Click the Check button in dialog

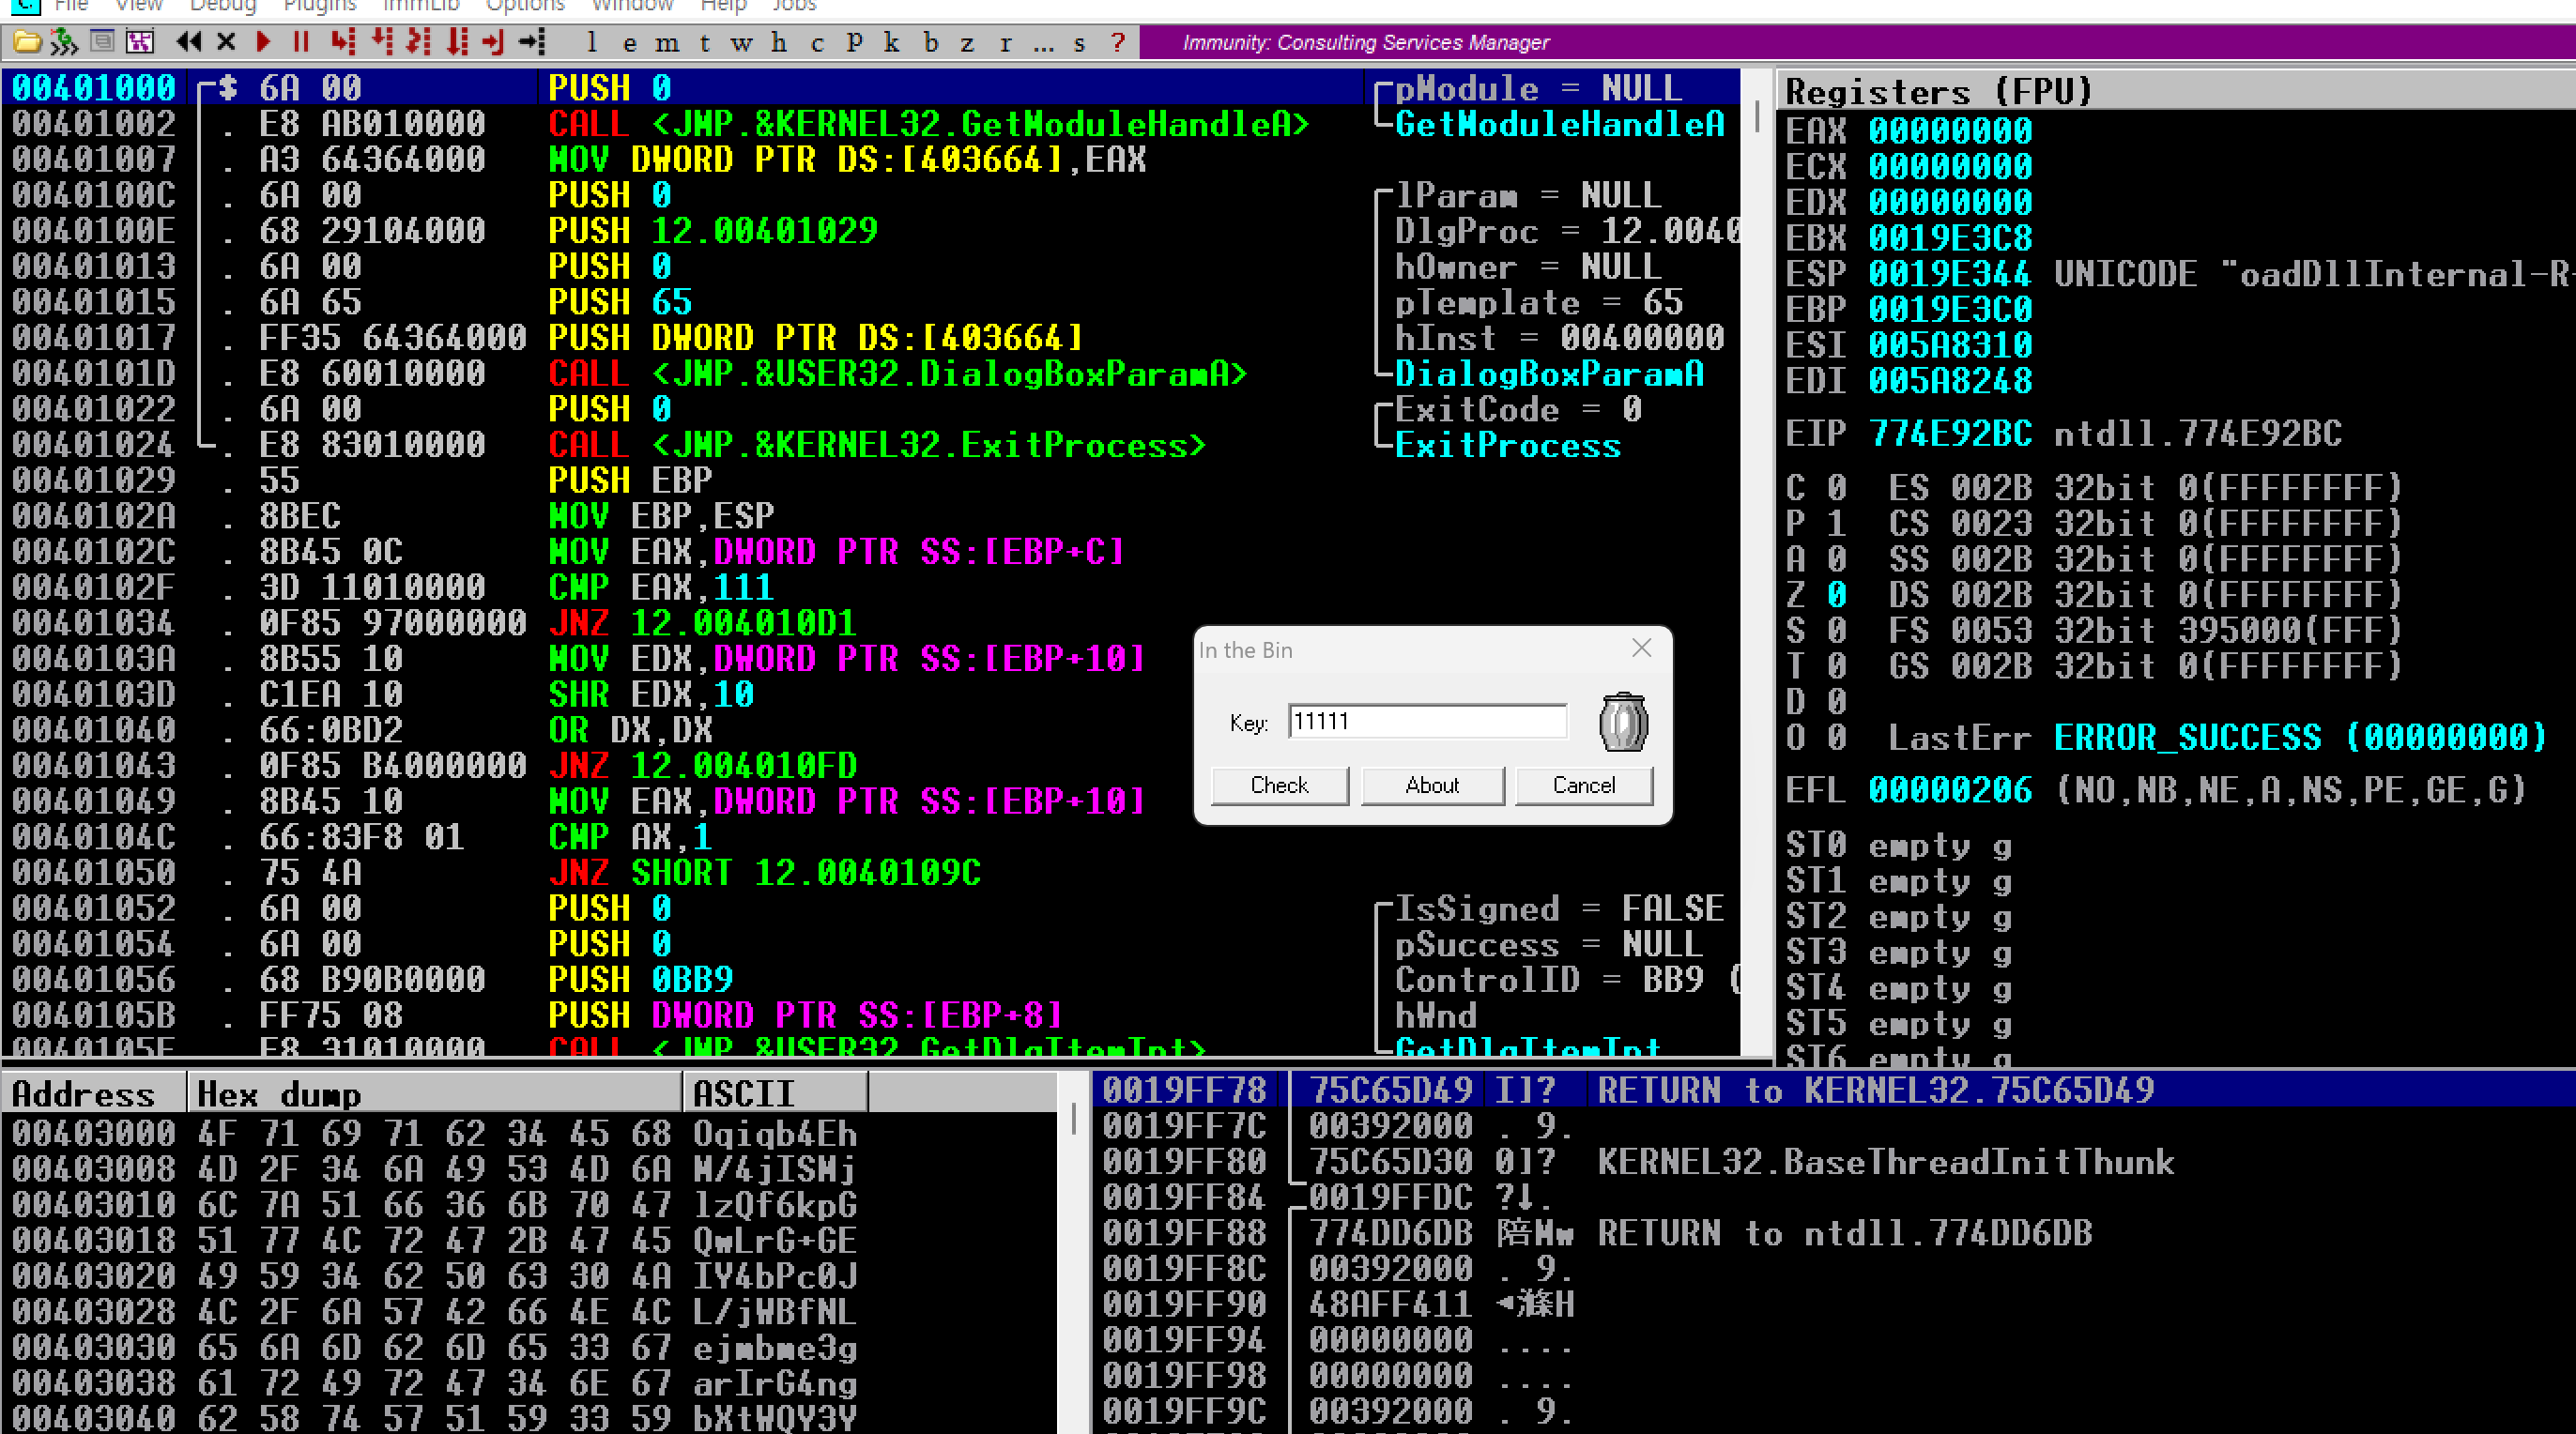[x=1279, y=785]
